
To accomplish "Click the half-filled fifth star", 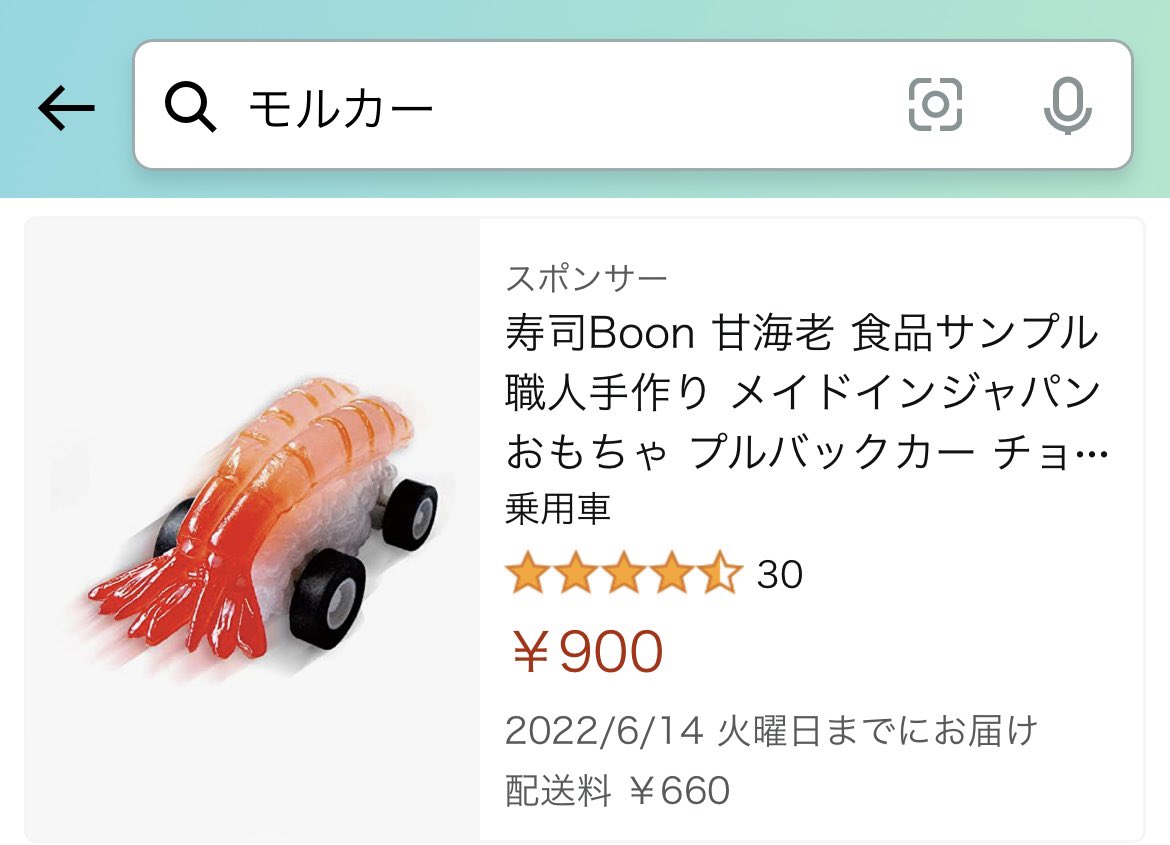I will click(721, 573).
